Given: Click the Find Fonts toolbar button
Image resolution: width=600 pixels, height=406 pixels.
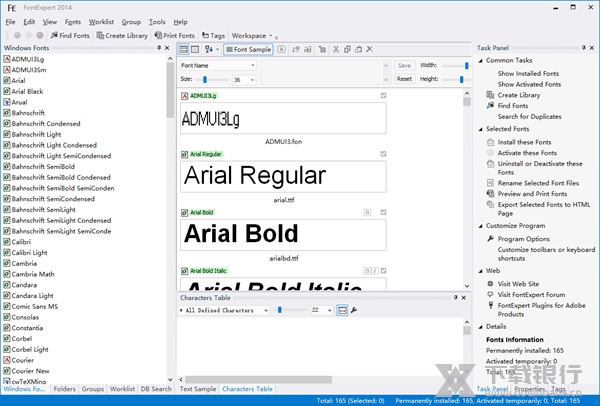Looking at the screenshot, I should point(69,35).
